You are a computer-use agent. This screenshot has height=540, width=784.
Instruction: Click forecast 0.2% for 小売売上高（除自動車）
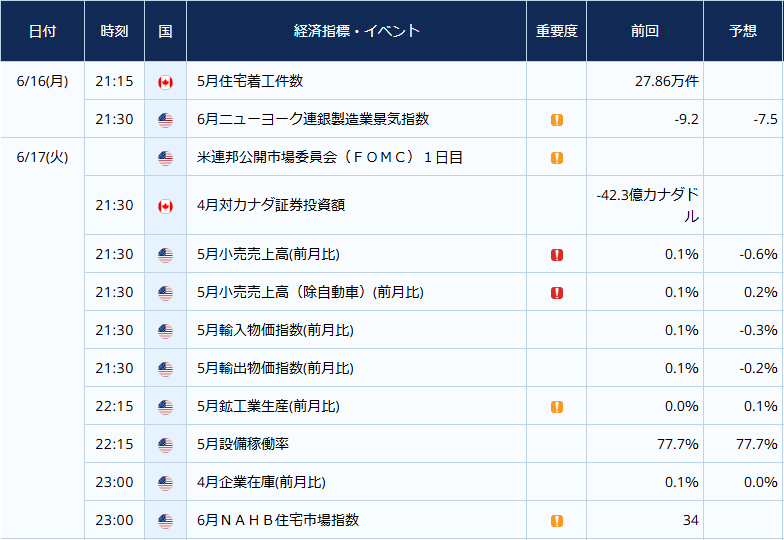tap(760, 292)
